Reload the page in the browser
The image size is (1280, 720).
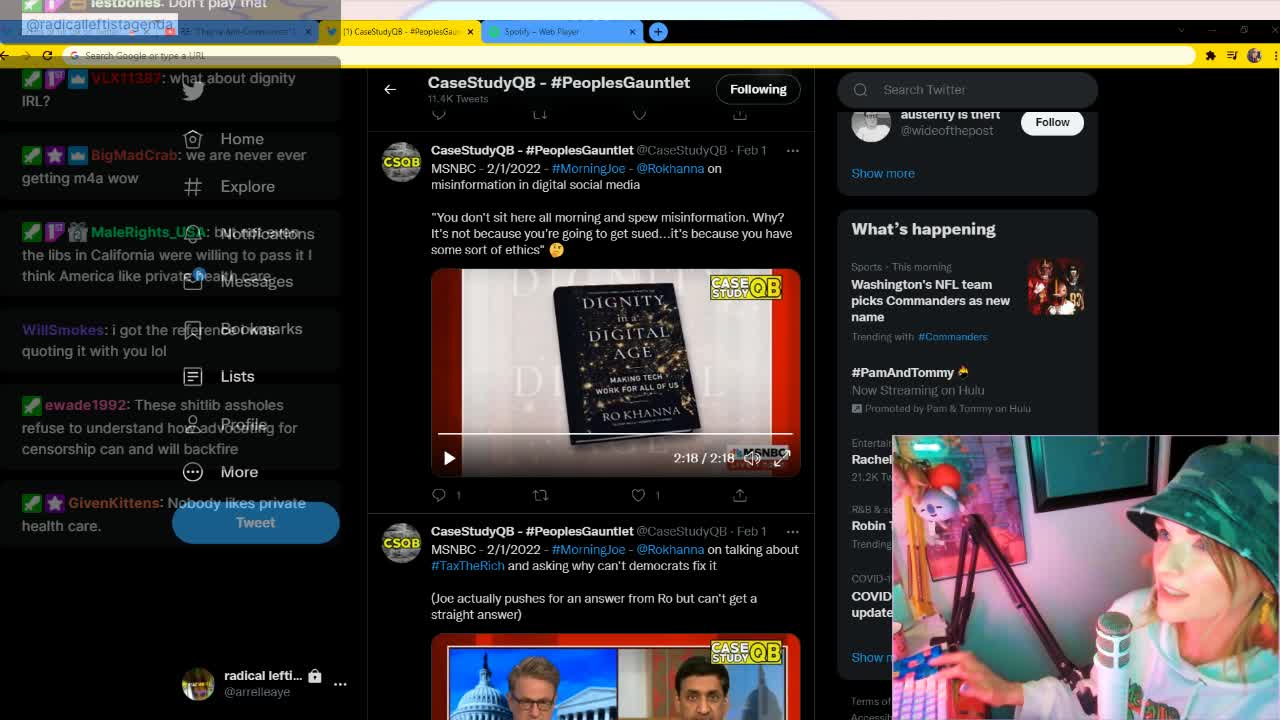[x=47, y=55]
